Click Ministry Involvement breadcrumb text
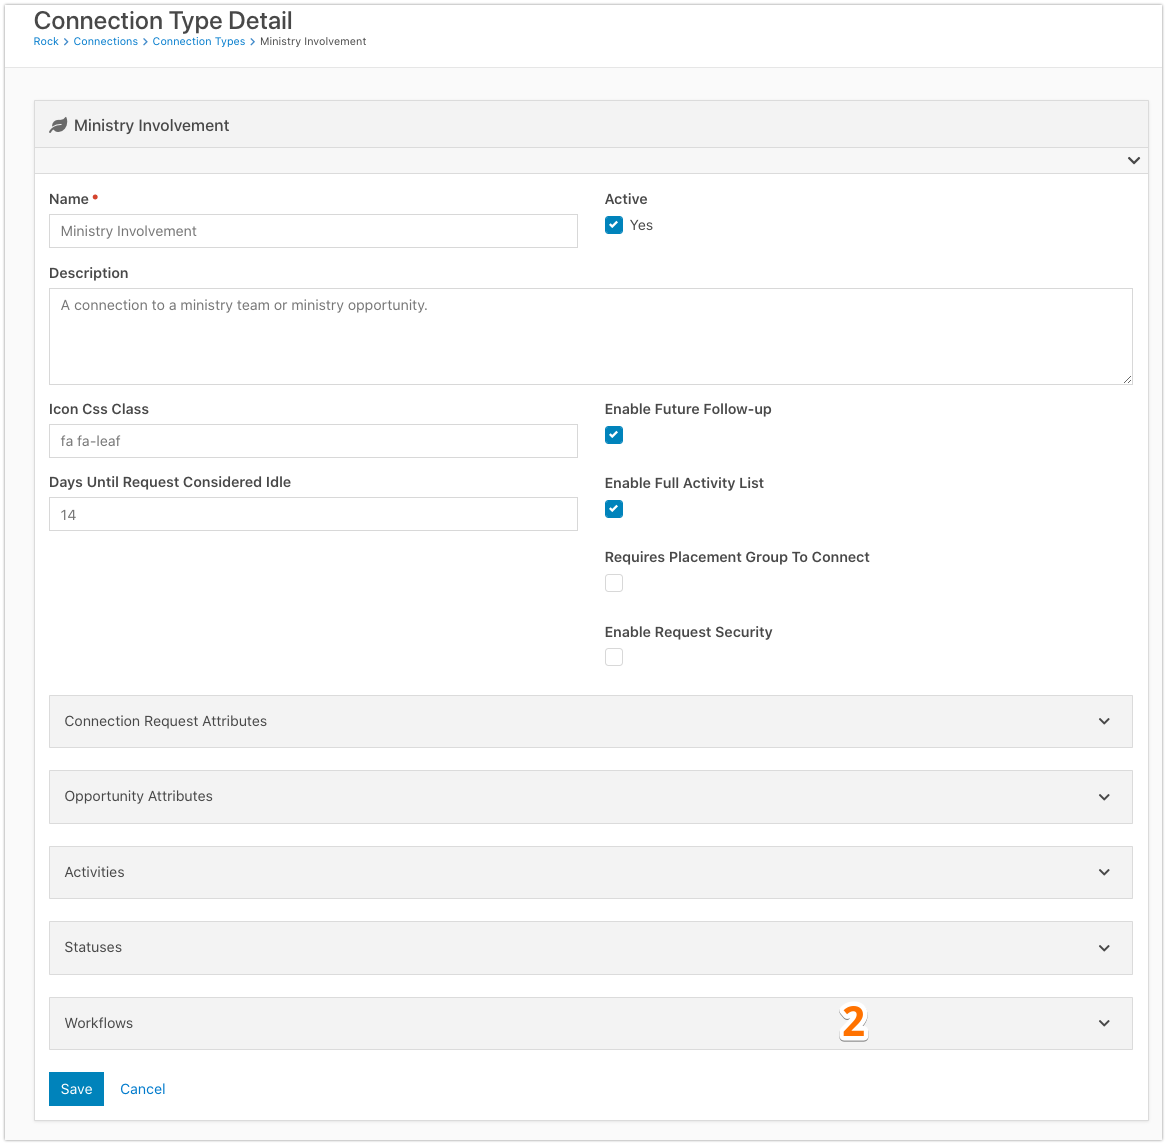This screenshot has height=1145, width=1167. (313, 42)
